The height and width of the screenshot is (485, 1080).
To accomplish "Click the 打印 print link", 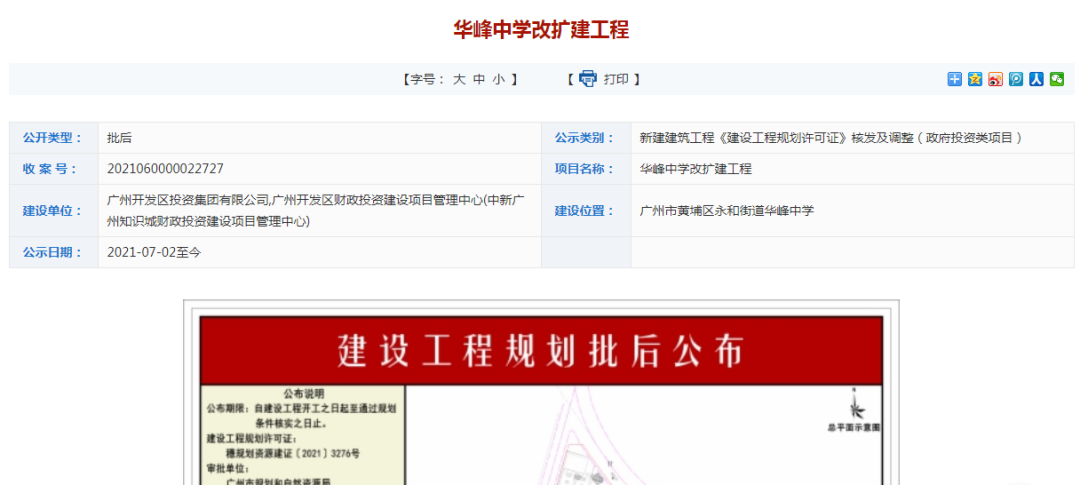I will tap(616, 79).
